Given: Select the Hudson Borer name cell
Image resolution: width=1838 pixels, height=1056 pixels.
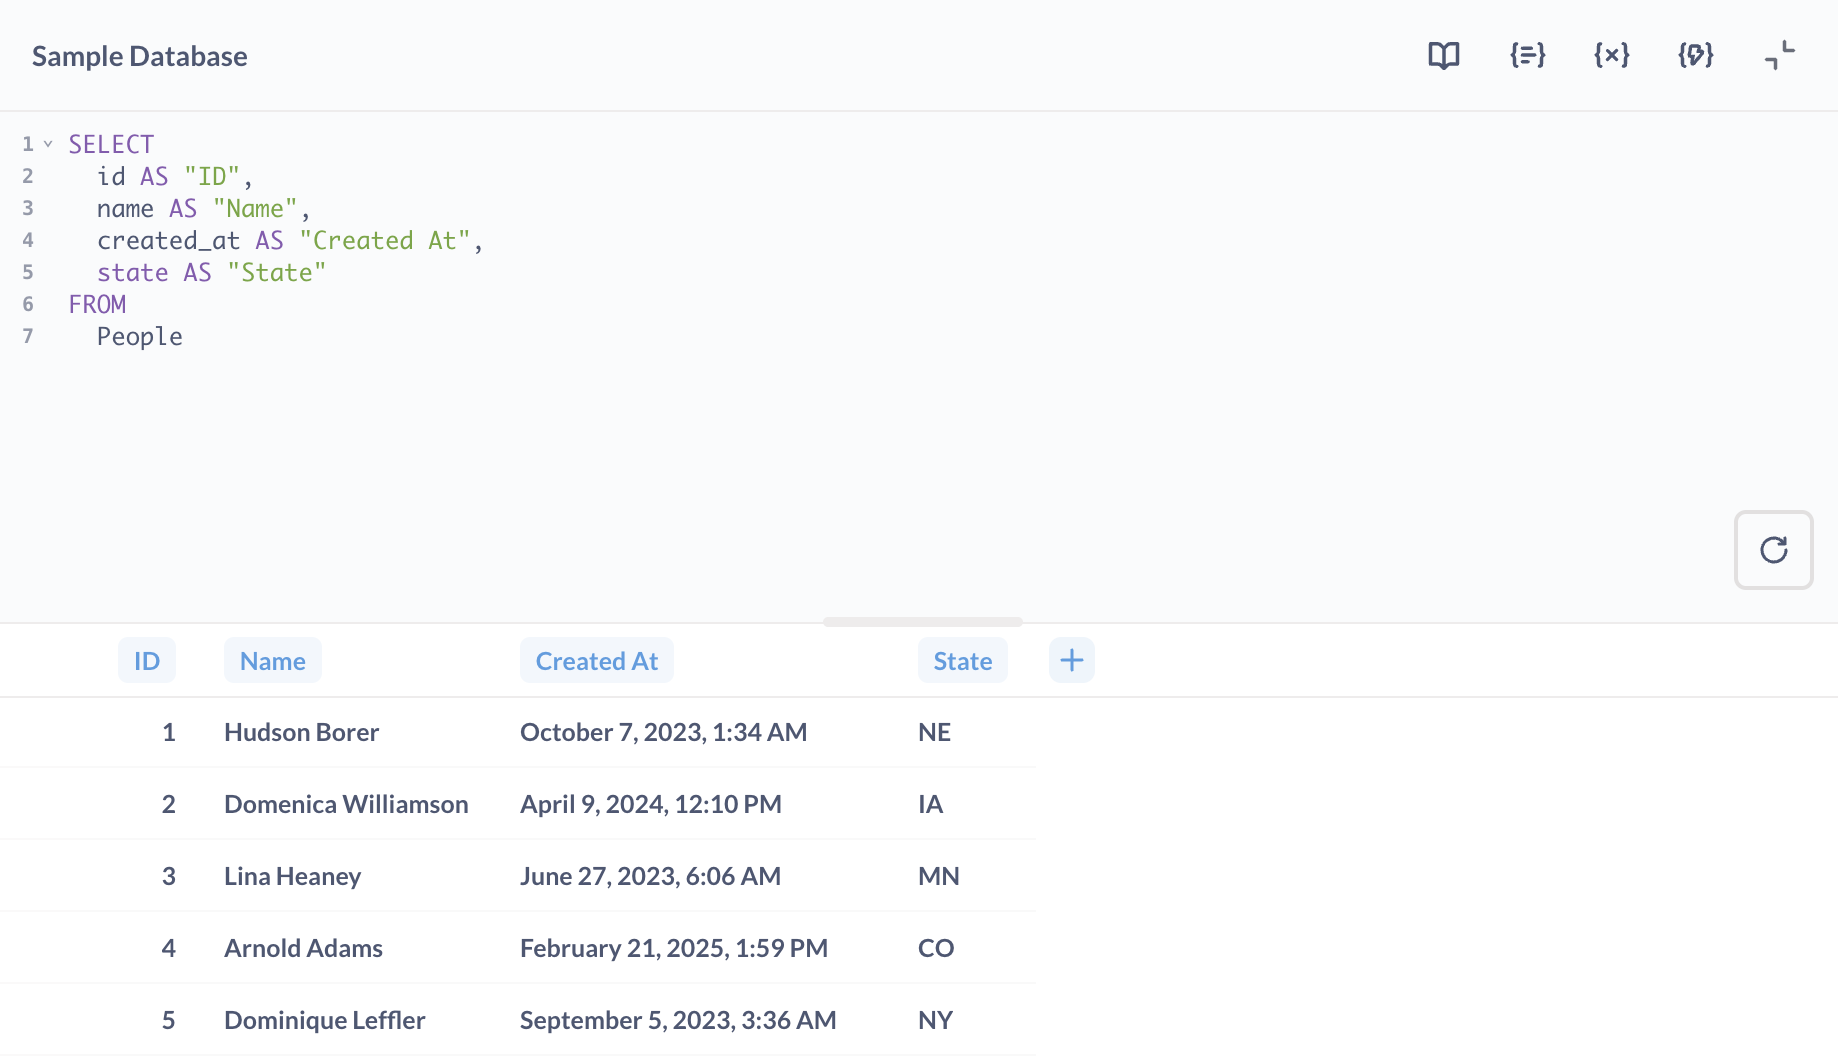Looking at the screenshot, I should (x=301, y=732).
